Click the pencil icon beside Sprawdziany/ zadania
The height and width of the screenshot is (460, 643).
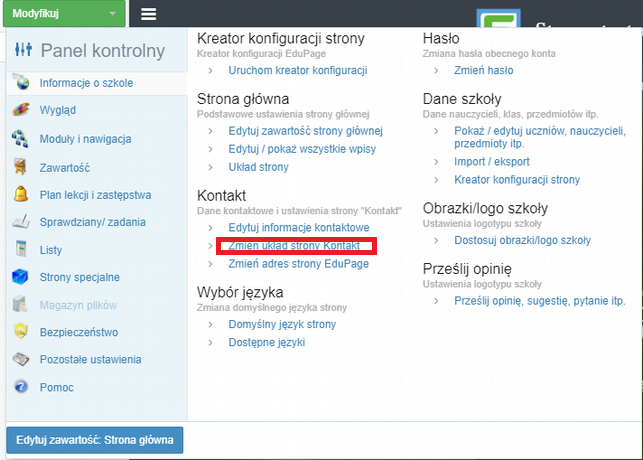tap(21, 221)
